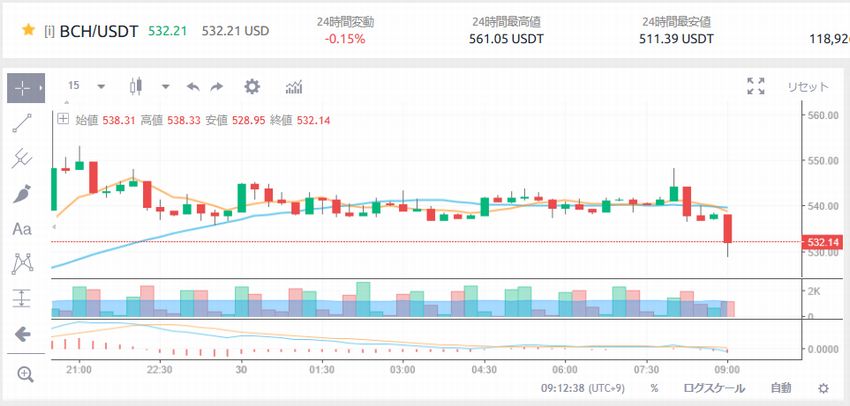
Task: Click the 532.21 USD price text
Action: pyautogui.click(x=235, y=31)
